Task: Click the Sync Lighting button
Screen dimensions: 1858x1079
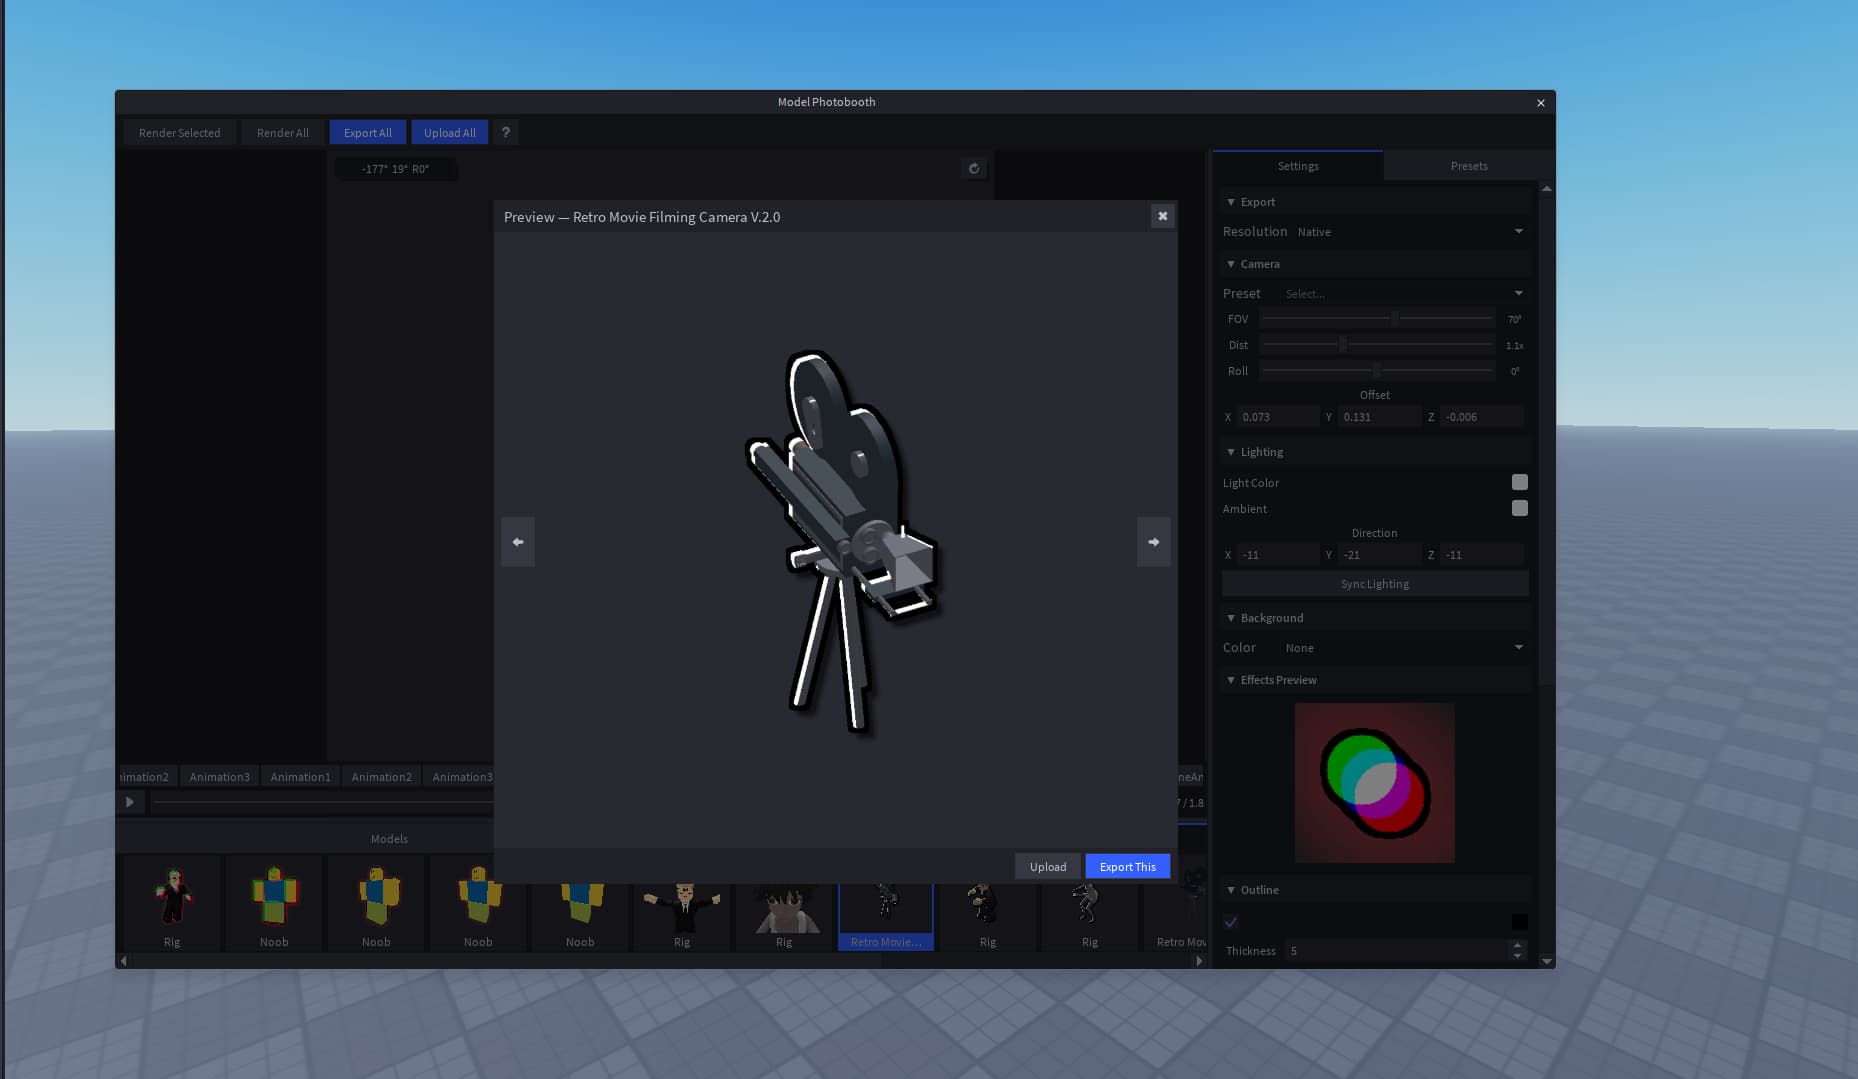Action: (x=1374, y=584)
